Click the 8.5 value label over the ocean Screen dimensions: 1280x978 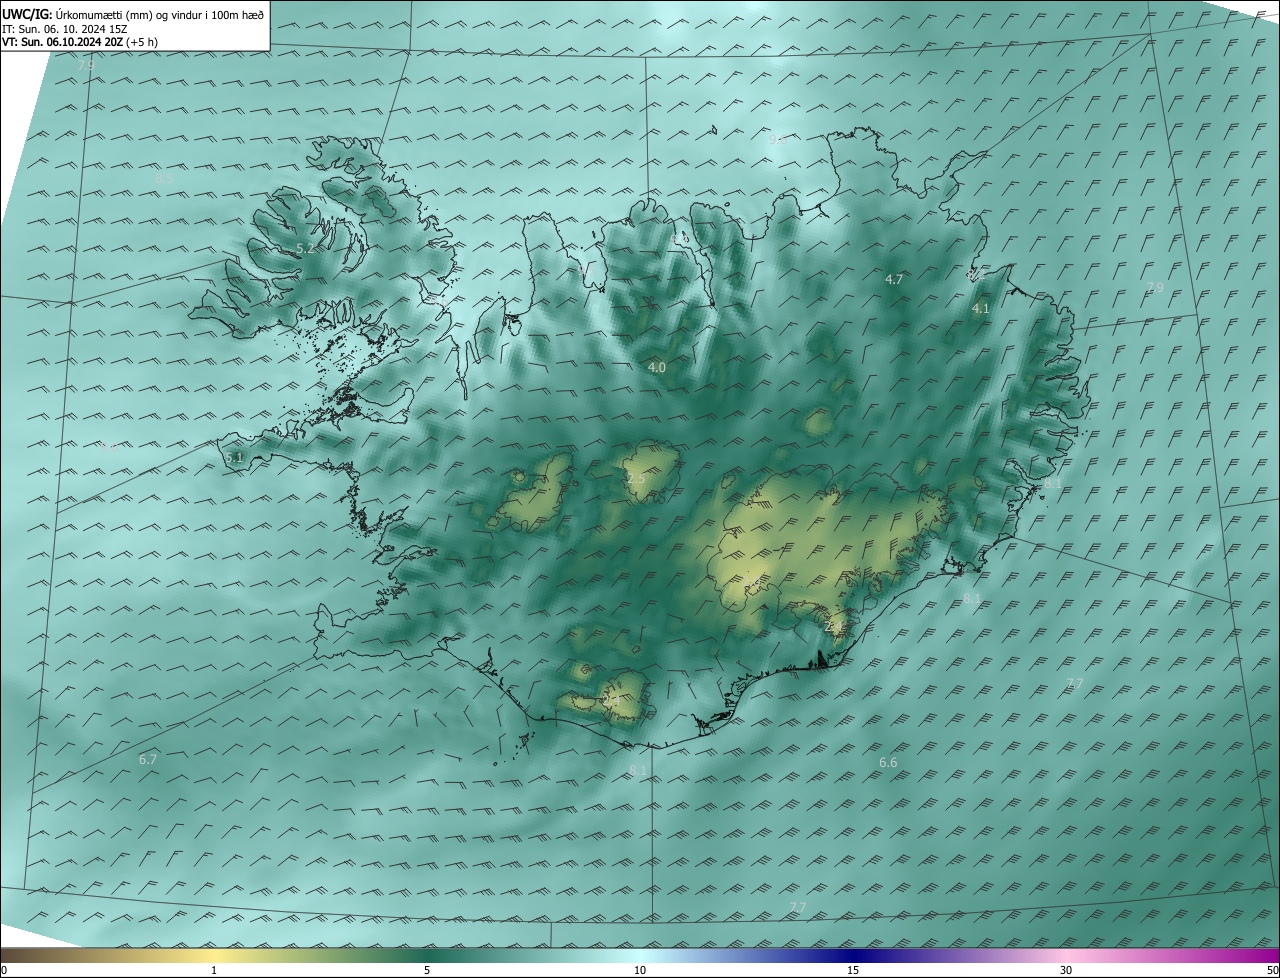(165, 178)
